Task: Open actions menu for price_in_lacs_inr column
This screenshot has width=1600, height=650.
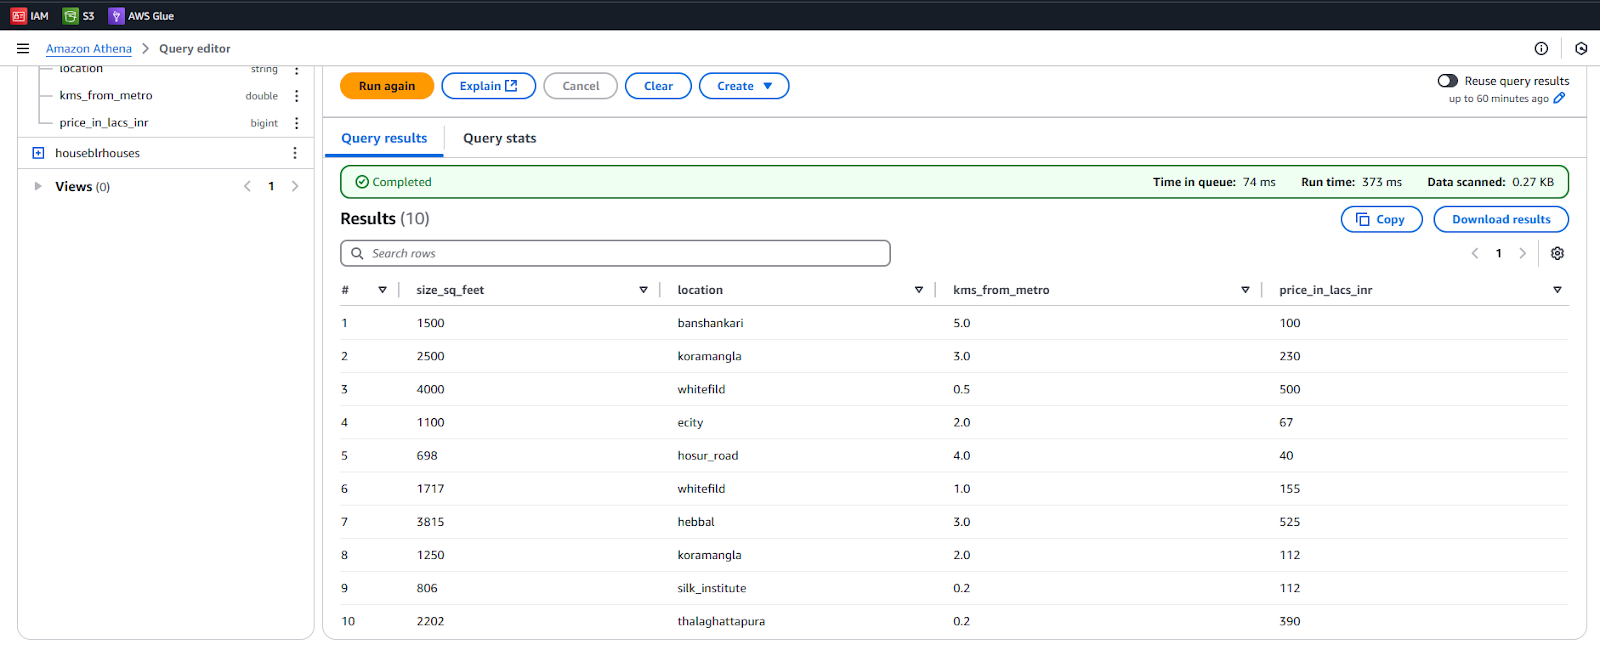Action: click(296, 123)
